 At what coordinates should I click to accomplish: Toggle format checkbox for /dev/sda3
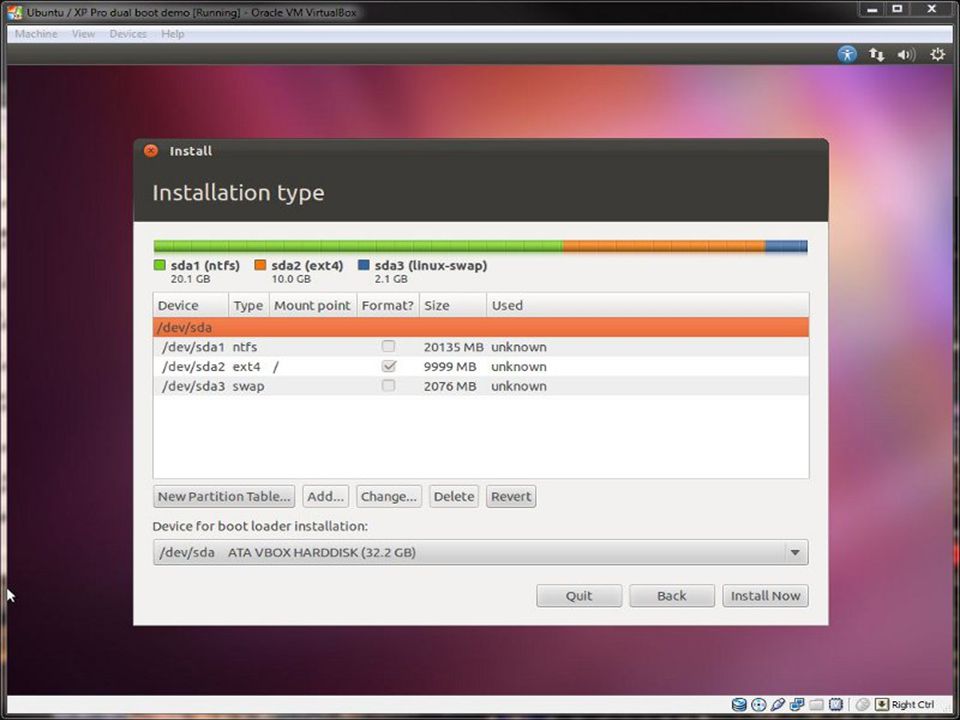(x=388, y=386)
